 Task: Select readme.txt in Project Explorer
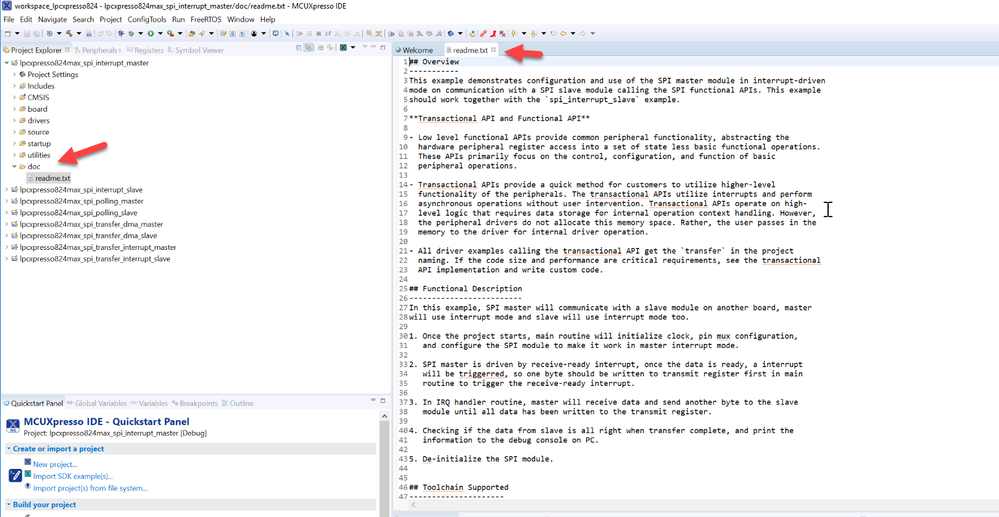click(x=53, y=178)
